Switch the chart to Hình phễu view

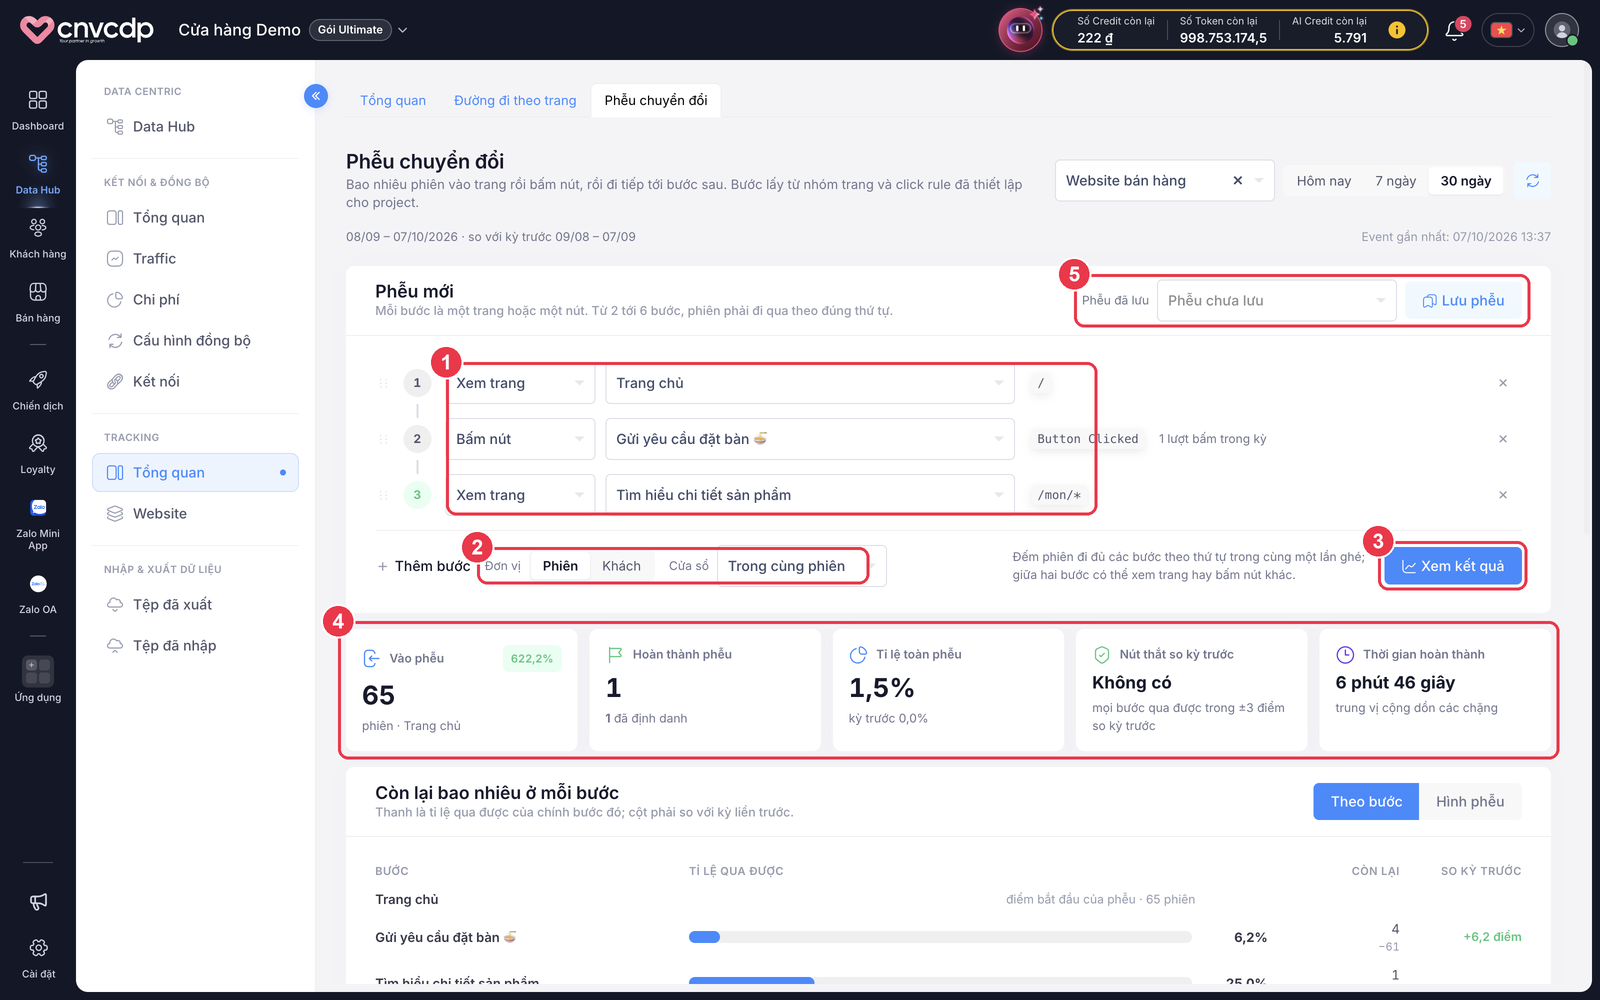coord(1470,802)
